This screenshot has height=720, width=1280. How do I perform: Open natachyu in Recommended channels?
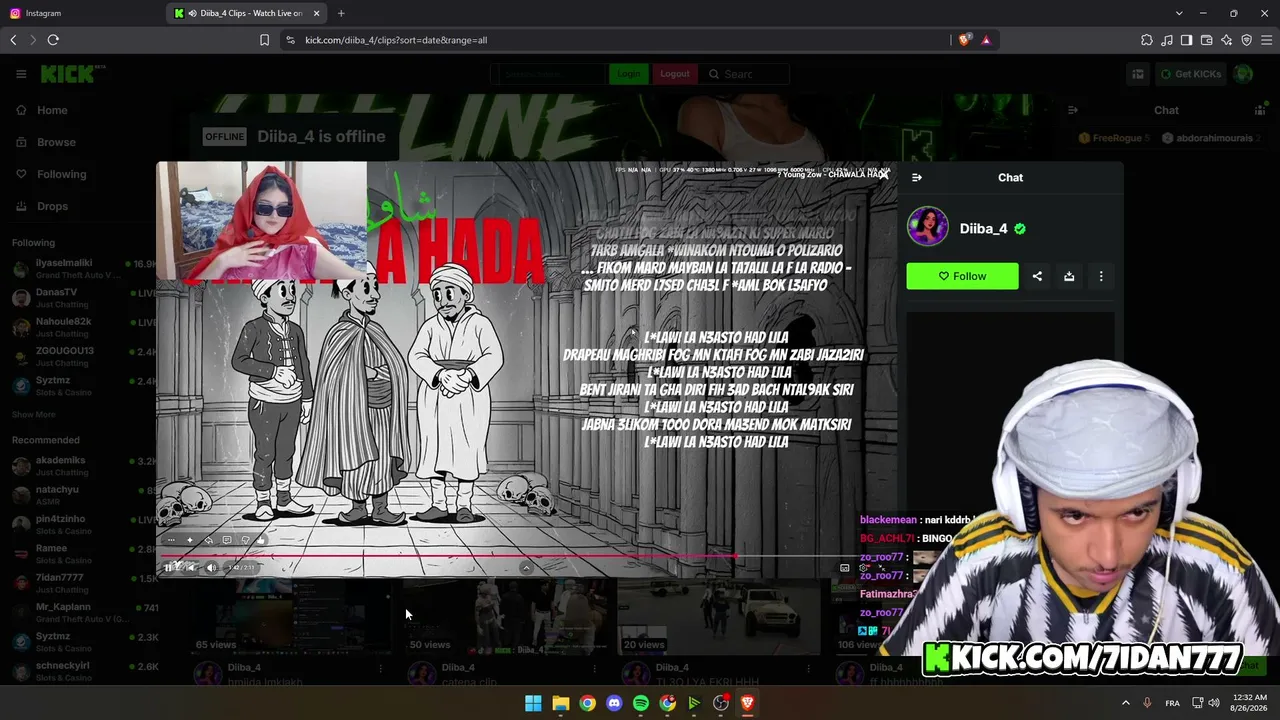[x=84, y=494]
